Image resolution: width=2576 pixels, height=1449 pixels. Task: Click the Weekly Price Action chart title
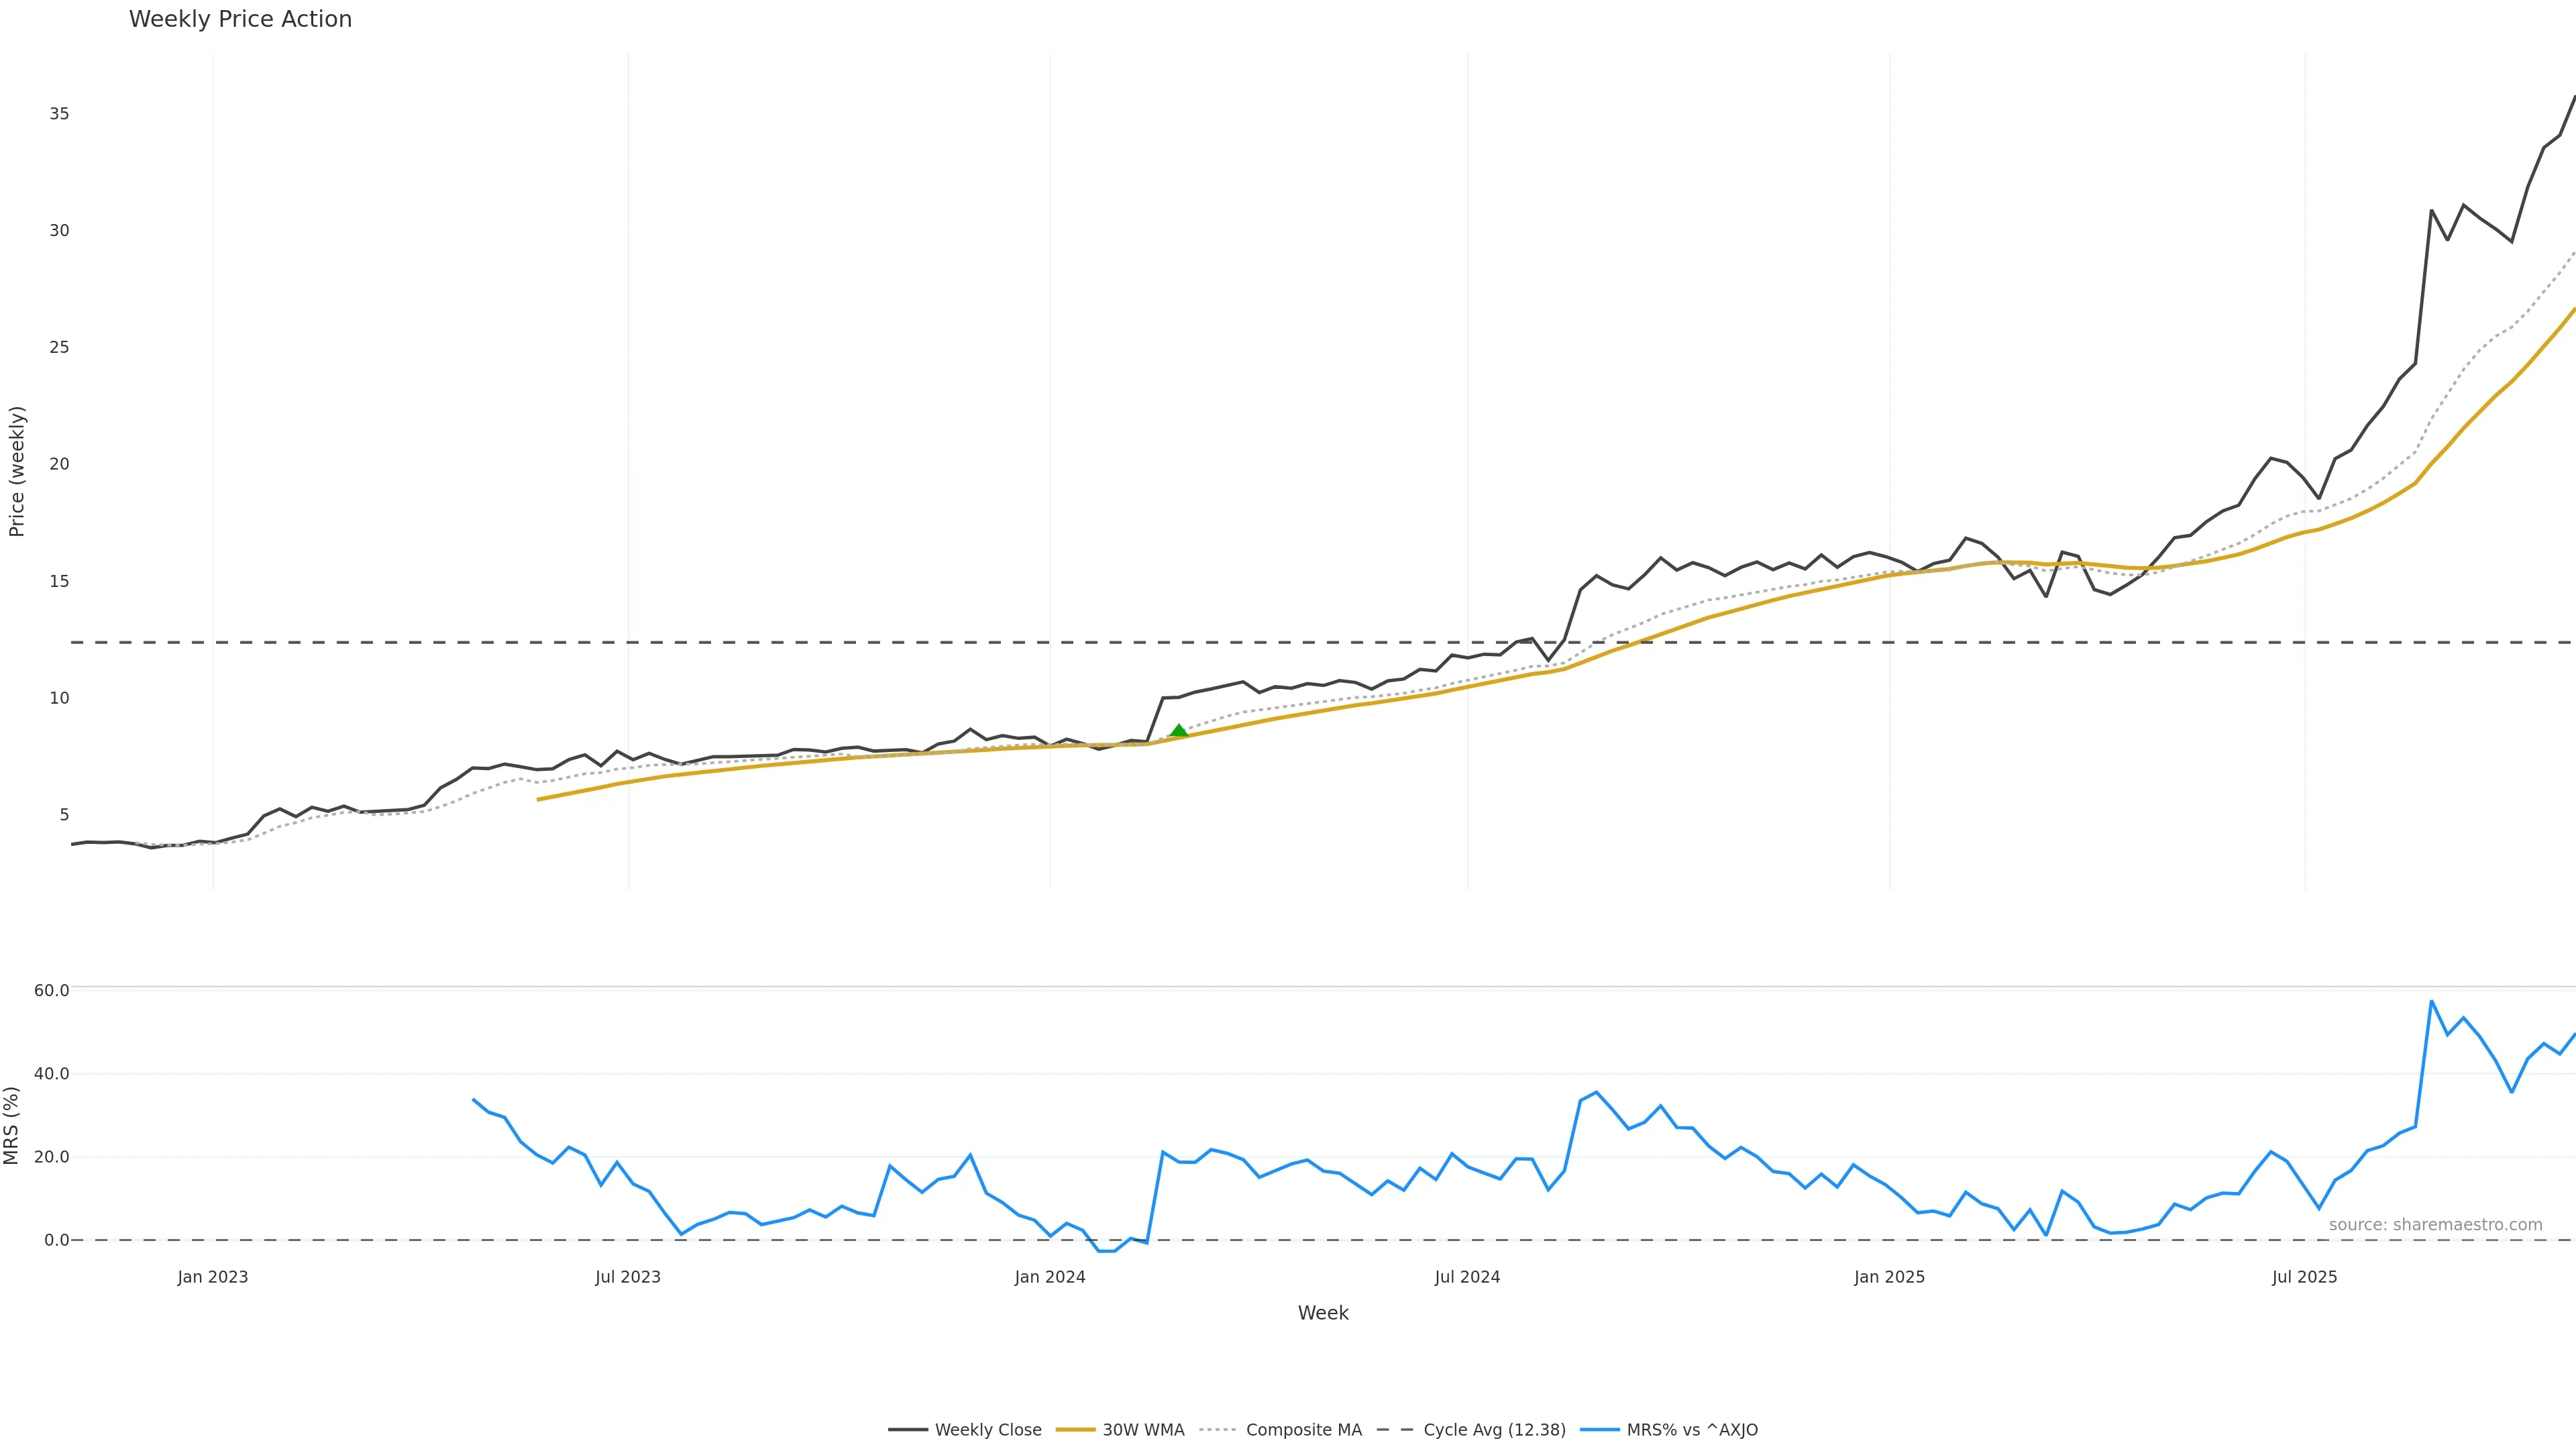240,19
